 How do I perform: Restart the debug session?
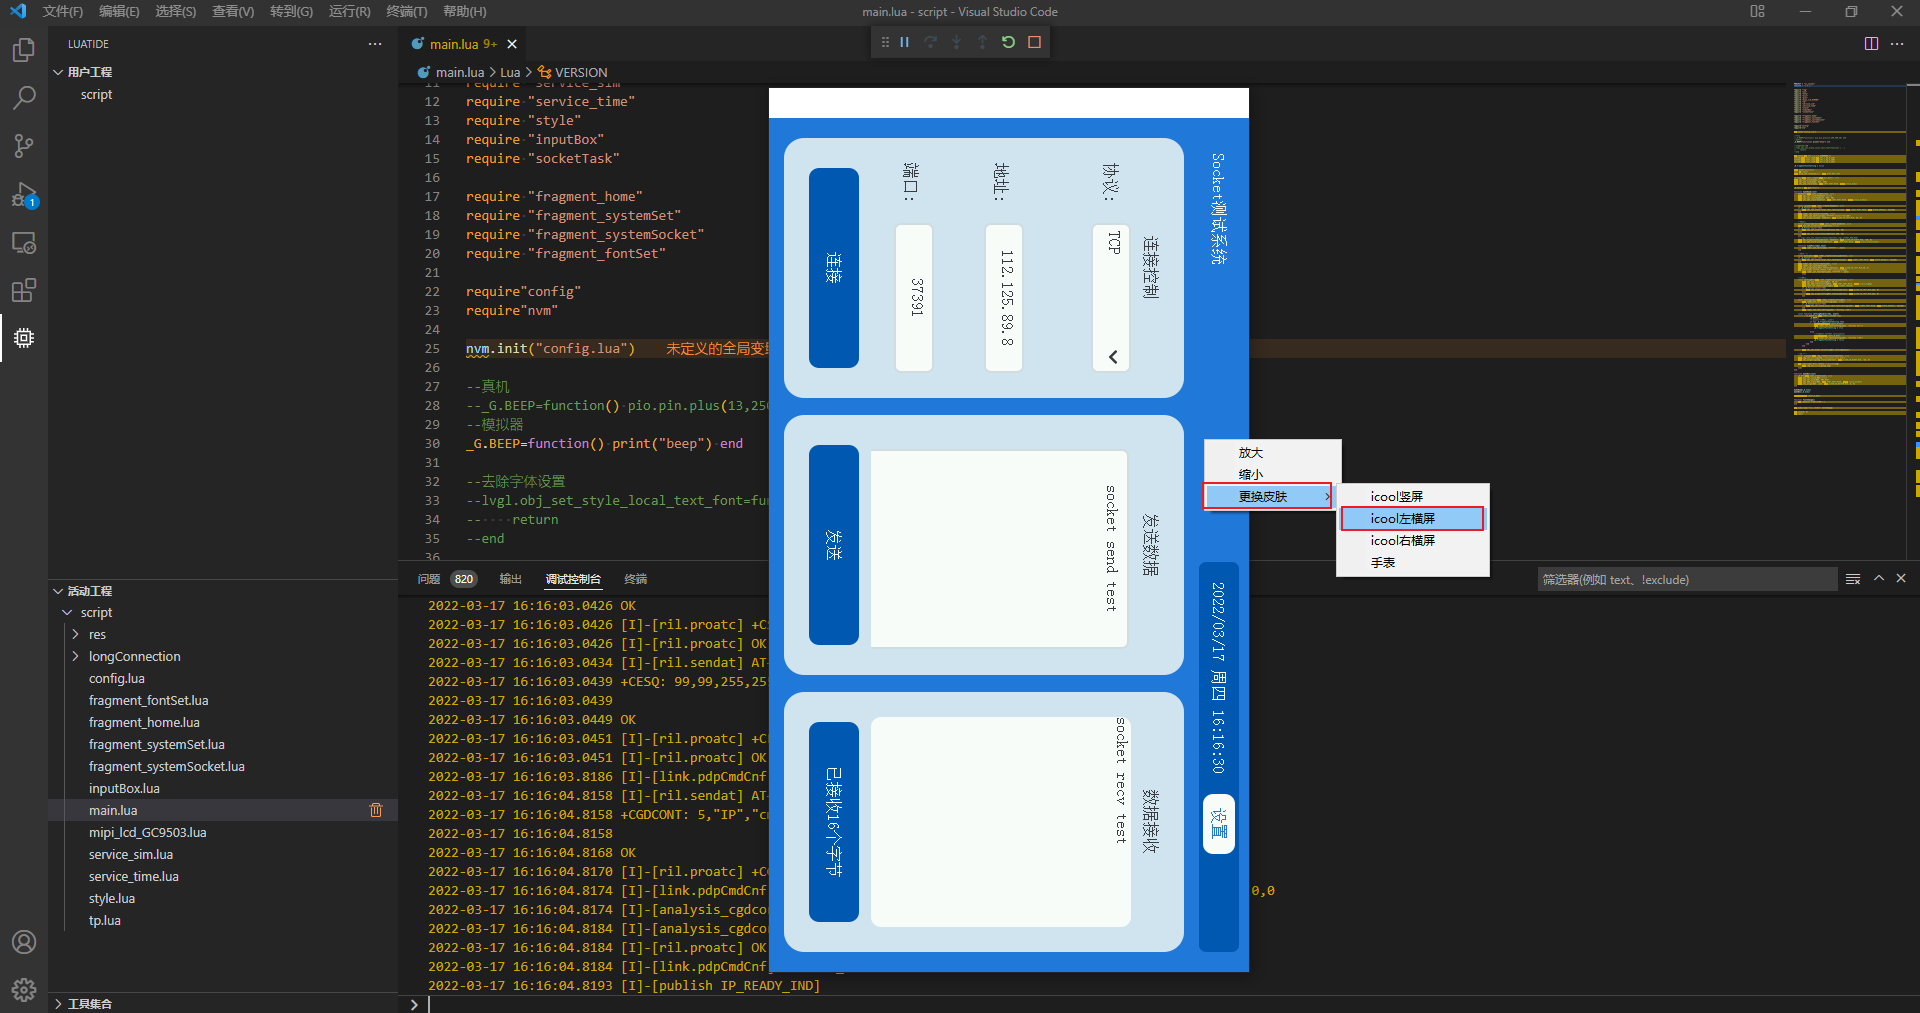pos(1008,42)
